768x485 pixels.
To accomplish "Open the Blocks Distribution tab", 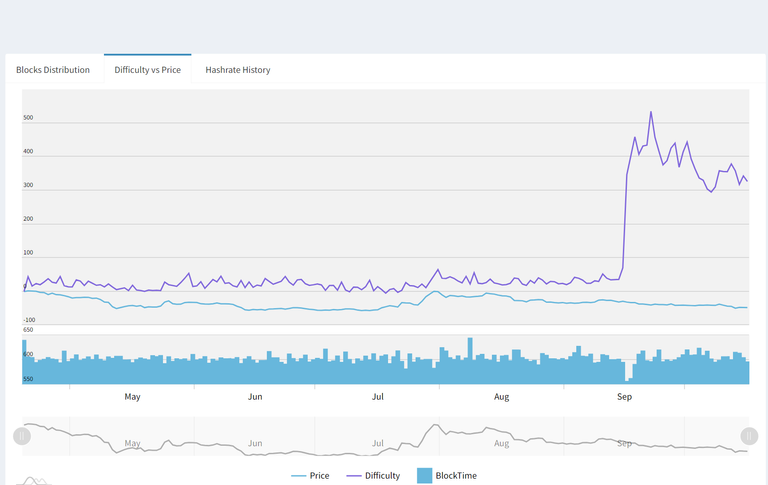I will (x=53, y=70).
